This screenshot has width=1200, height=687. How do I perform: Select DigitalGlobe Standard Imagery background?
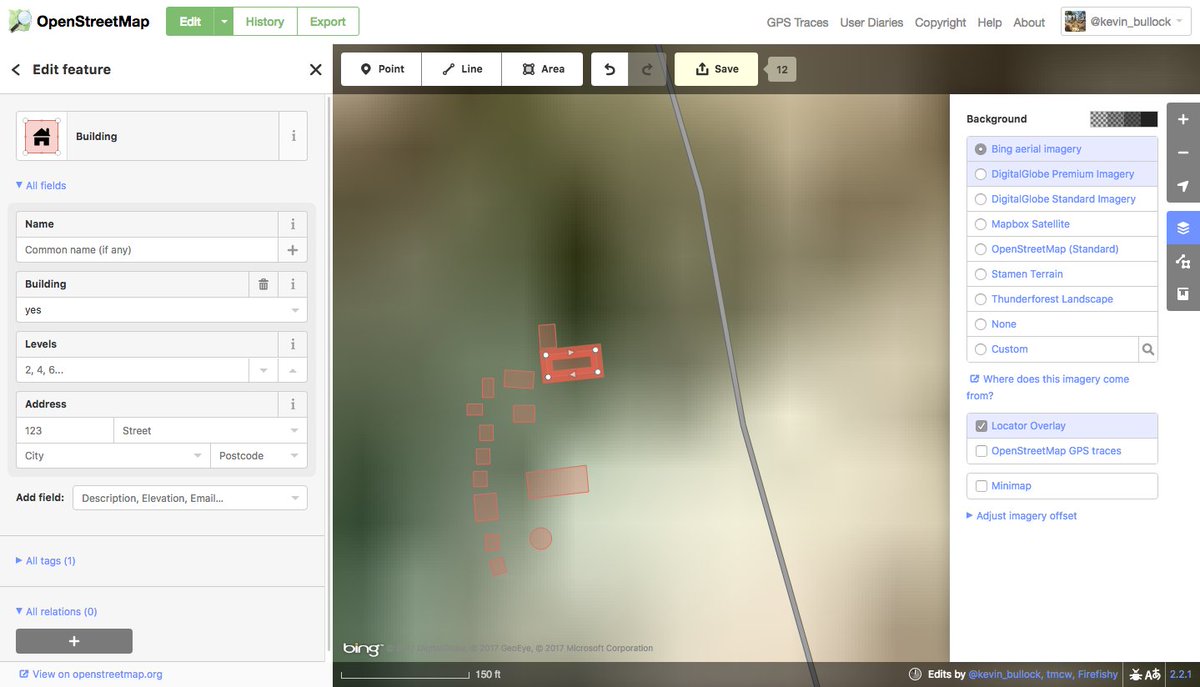[1062, 199]
